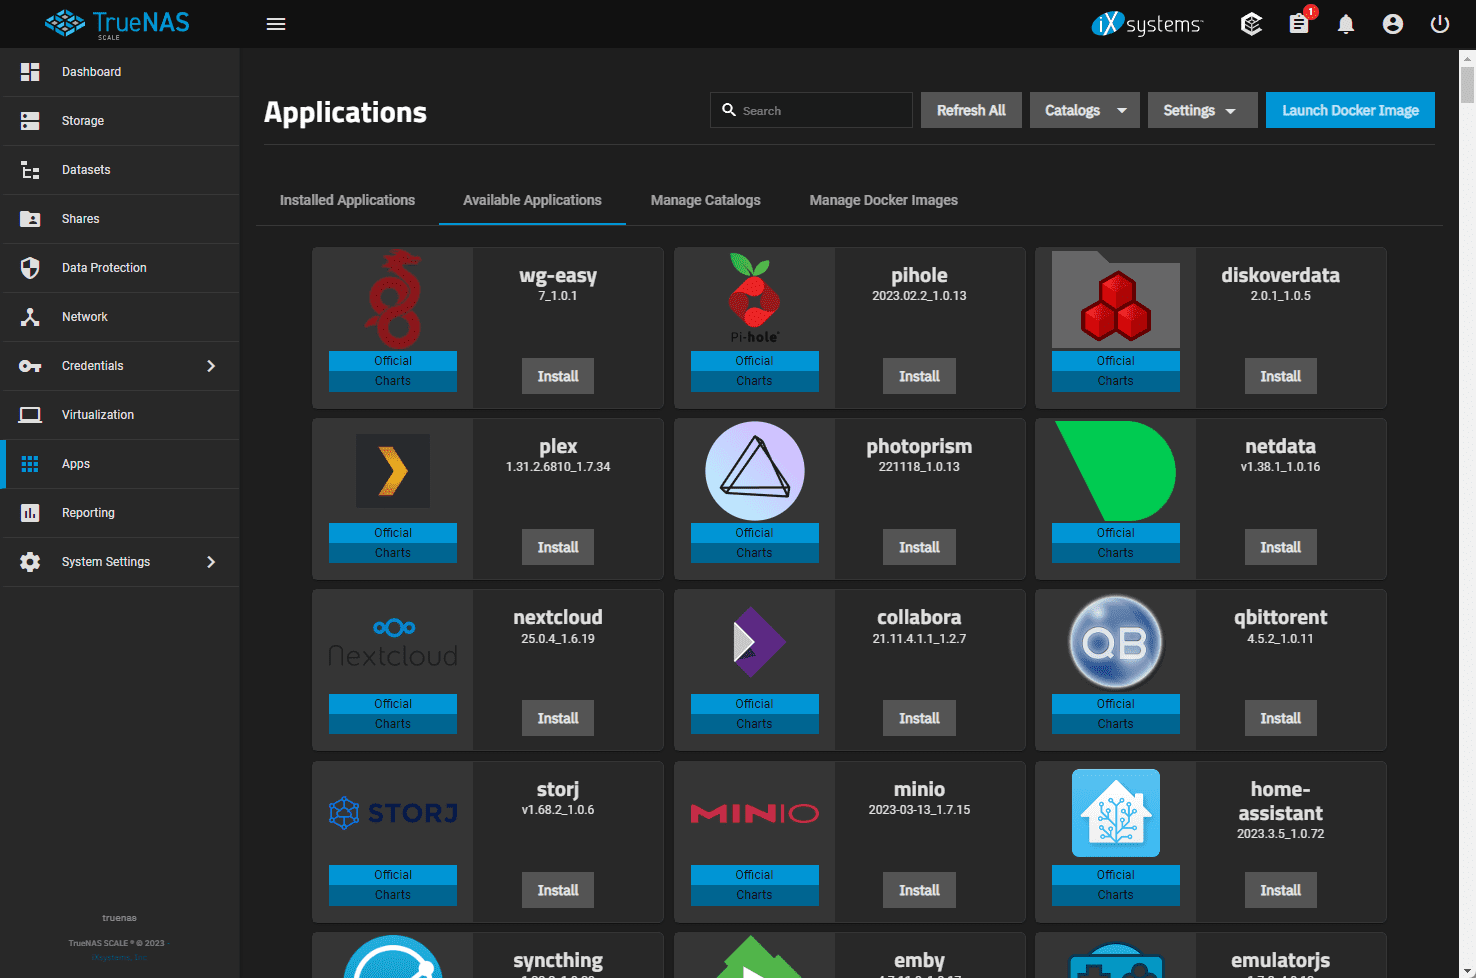Open the Manage Catalogs tab
The width and height of the screenshot is (1476, 978).
[706, 200]
